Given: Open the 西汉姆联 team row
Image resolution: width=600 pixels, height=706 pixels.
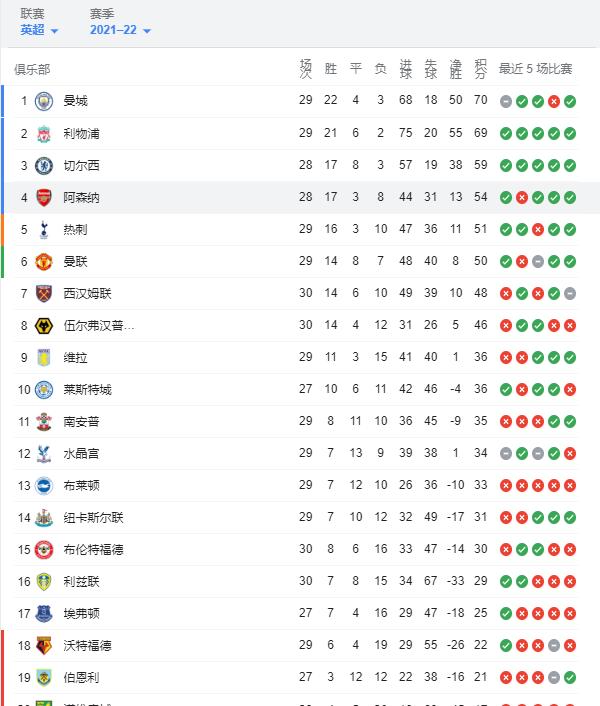Looking at the screenshot, I should tap(296, 294).
